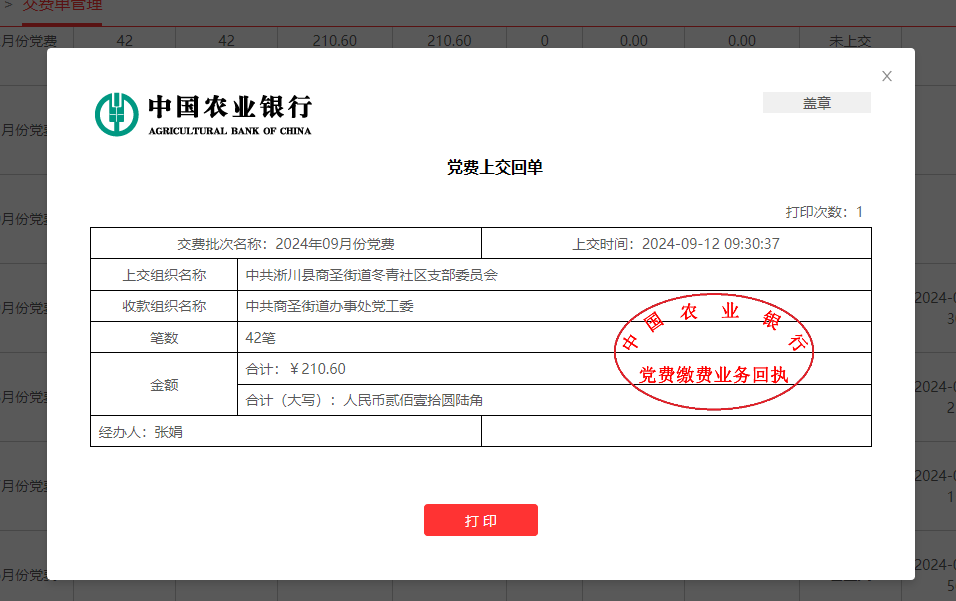The image size is (956, 601).
Task: Click the 金额 label cell
Action: point(164,384)
